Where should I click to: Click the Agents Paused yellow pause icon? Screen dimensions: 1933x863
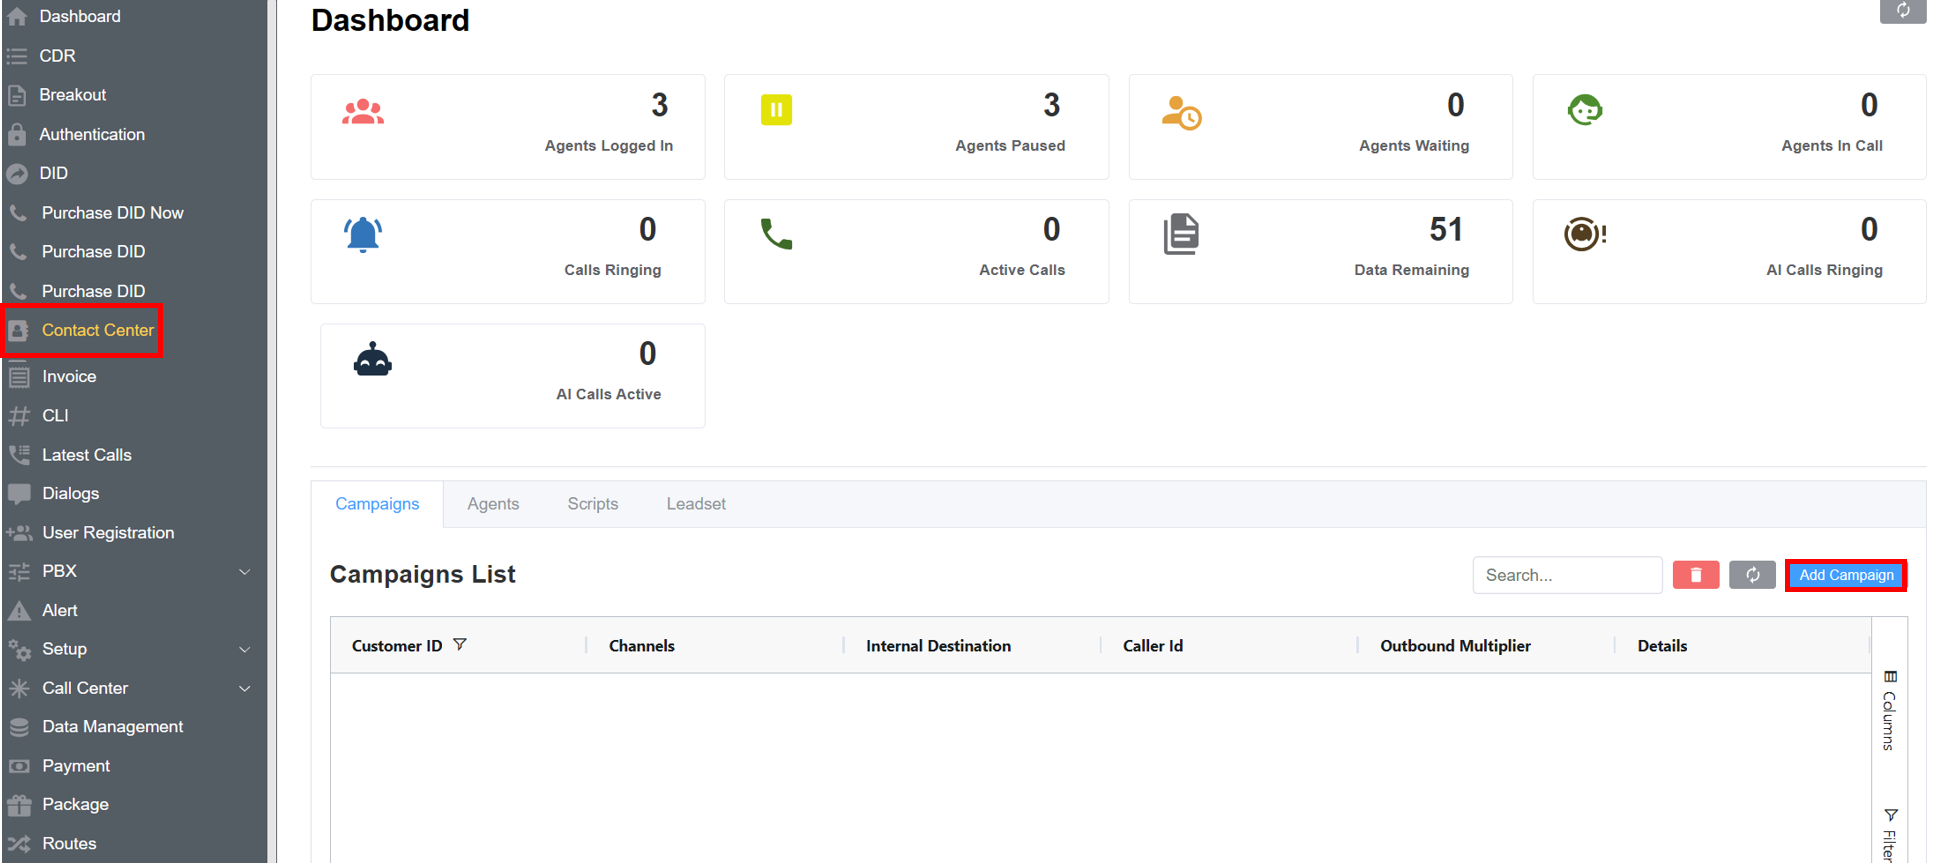pos(776,109)
